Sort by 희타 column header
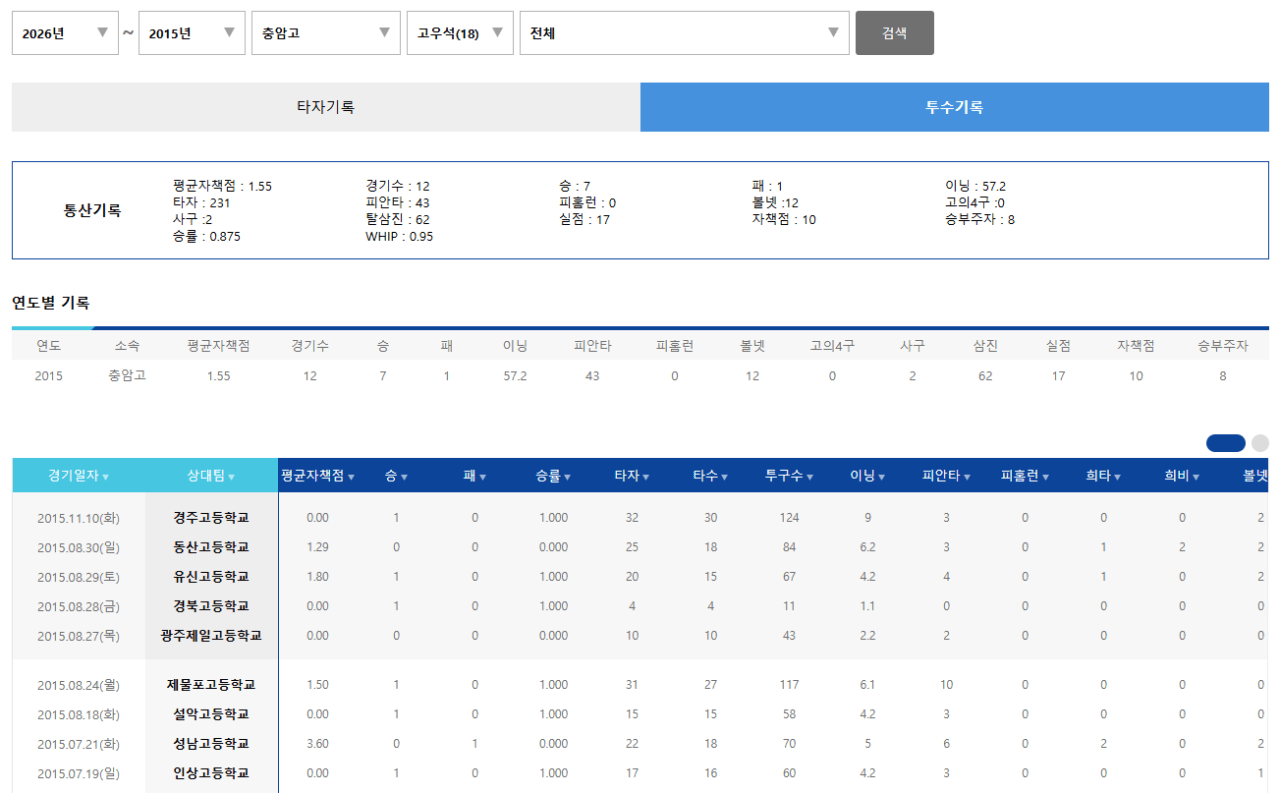Viewport: 1280px width, 793px height. click(x=1103, y=476)
